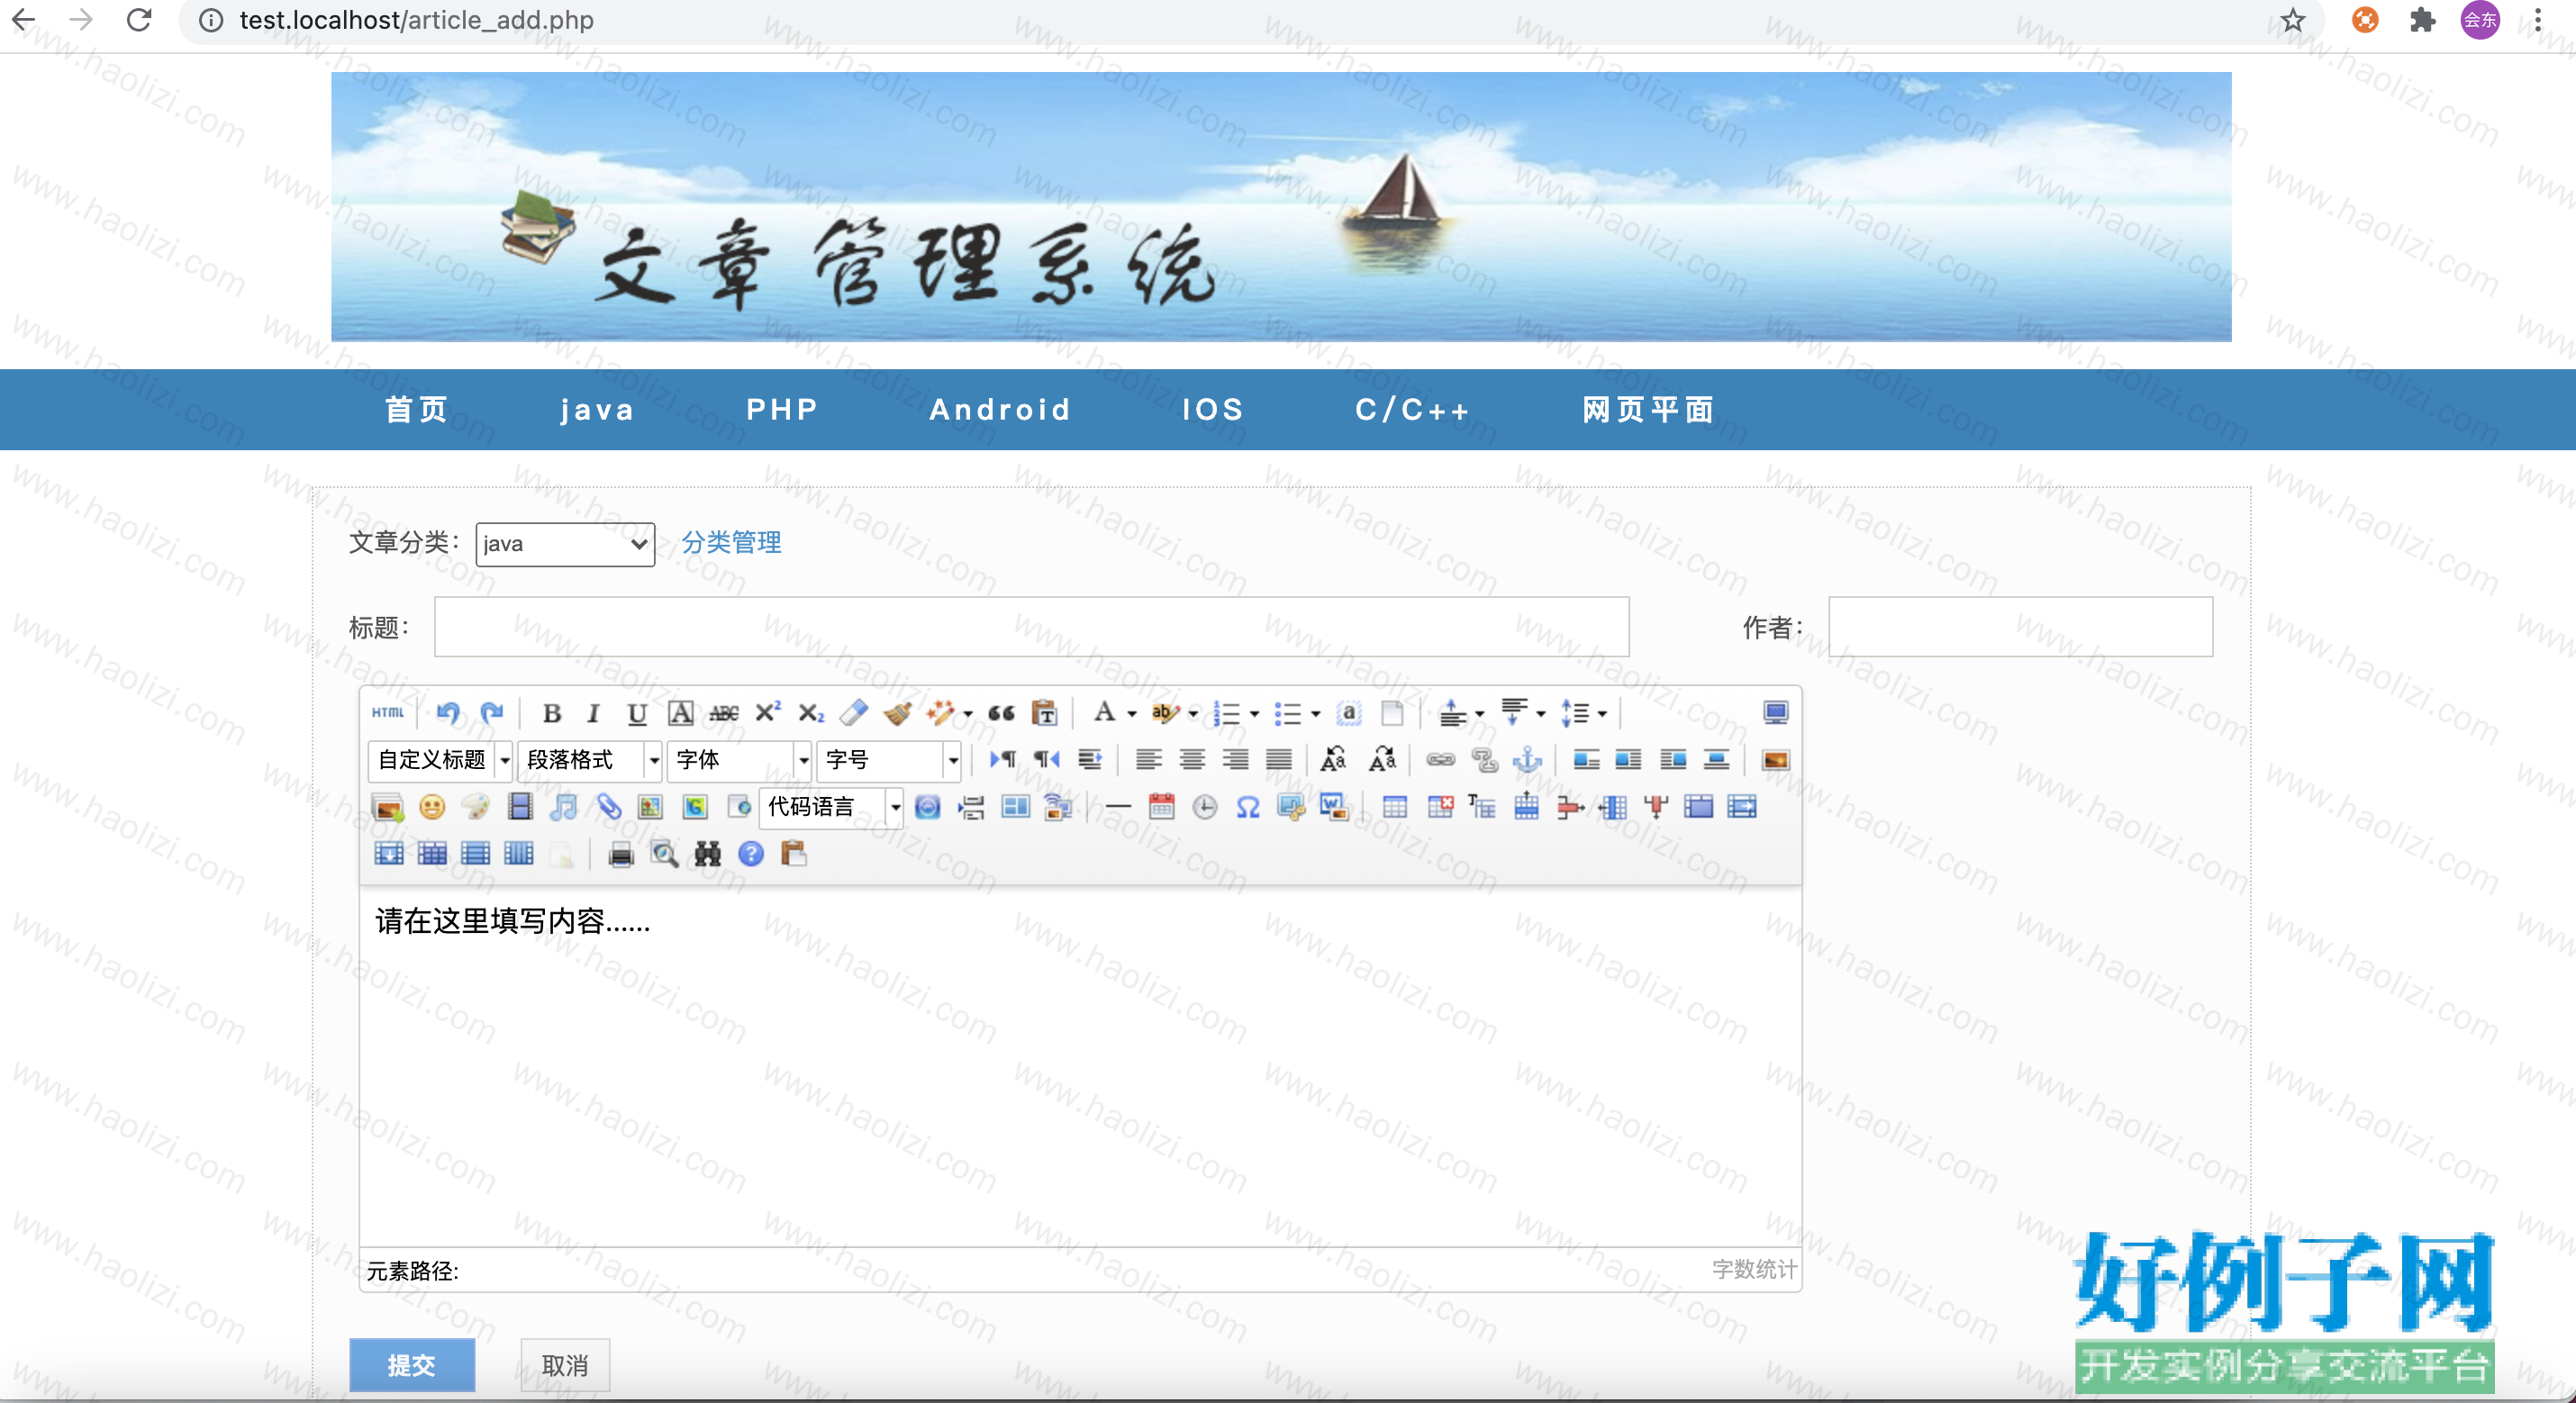2576x1403 pixels.
Task: Insert single image sunset icon
Action: [x=1776, y=760]
